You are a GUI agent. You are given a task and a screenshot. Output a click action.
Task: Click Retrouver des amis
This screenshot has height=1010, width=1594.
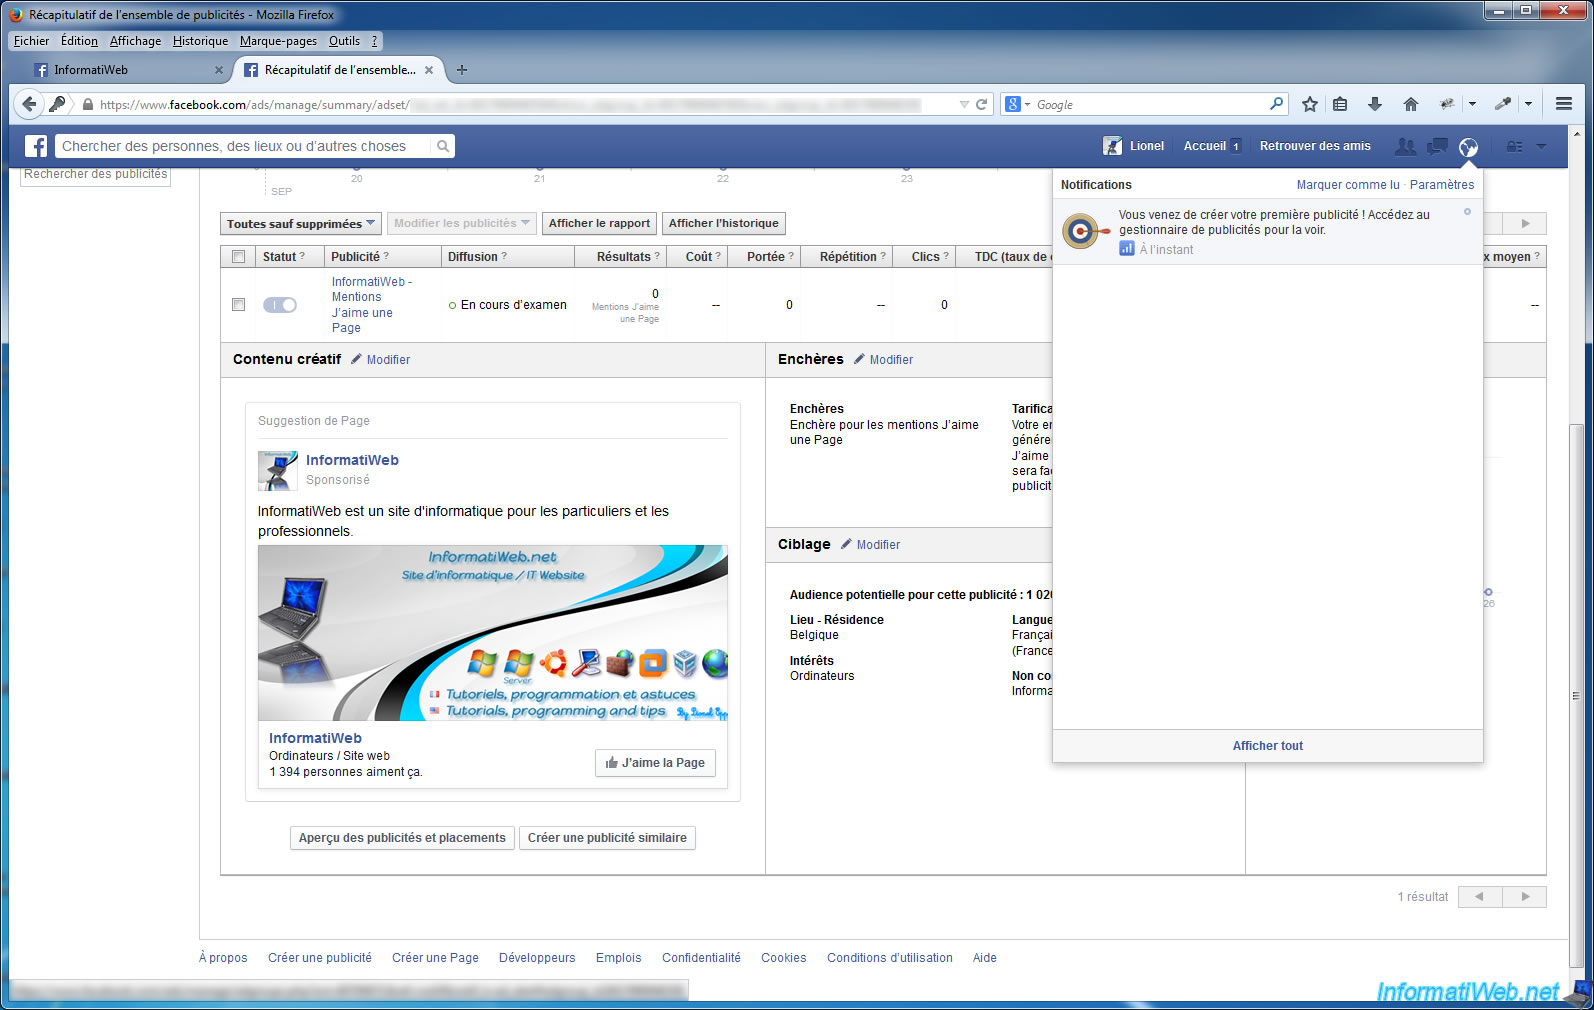tap(1315, 146)
